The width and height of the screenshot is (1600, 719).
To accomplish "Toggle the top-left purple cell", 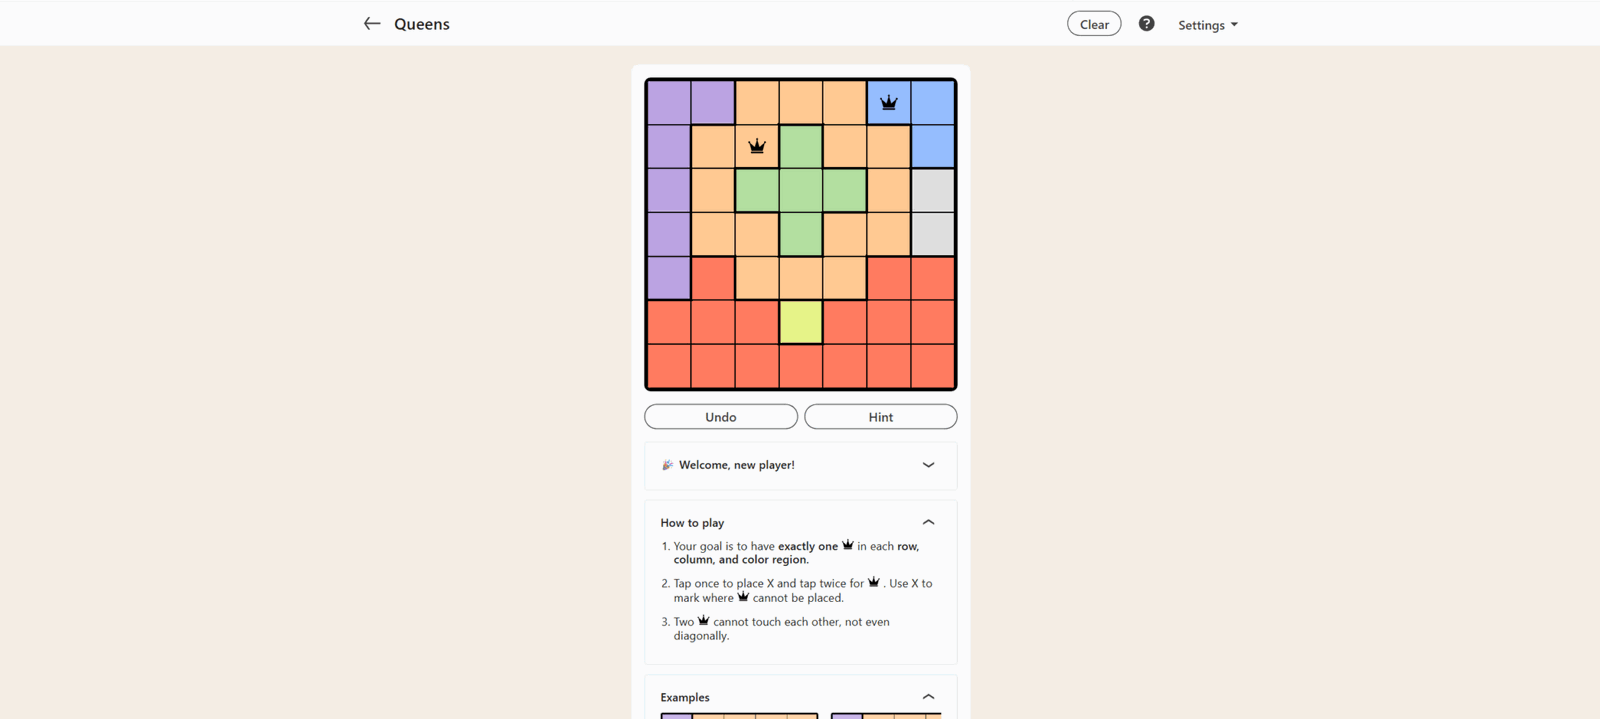I will (x=669, y=102).
